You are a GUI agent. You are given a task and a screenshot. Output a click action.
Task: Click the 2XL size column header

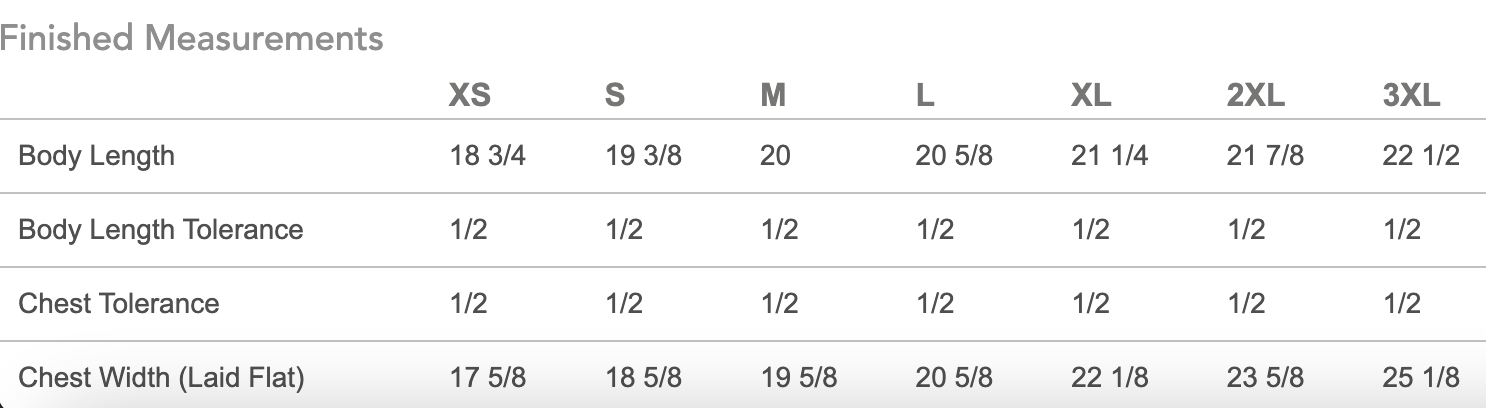pos(1256,96)
